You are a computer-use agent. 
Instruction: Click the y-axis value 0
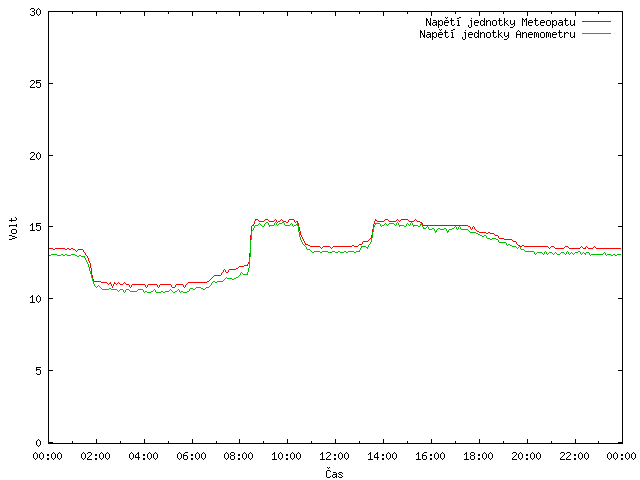39,443
